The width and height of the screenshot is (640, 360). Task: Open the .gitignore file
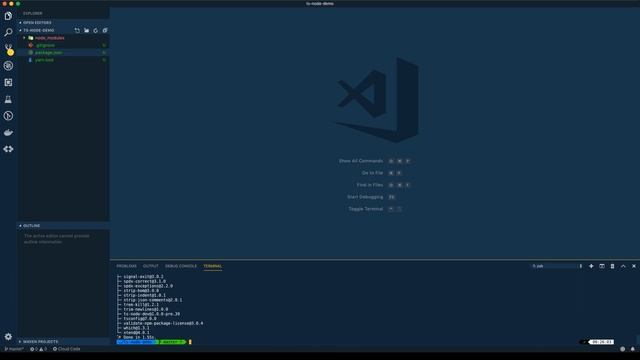click(x=45, y=45)
